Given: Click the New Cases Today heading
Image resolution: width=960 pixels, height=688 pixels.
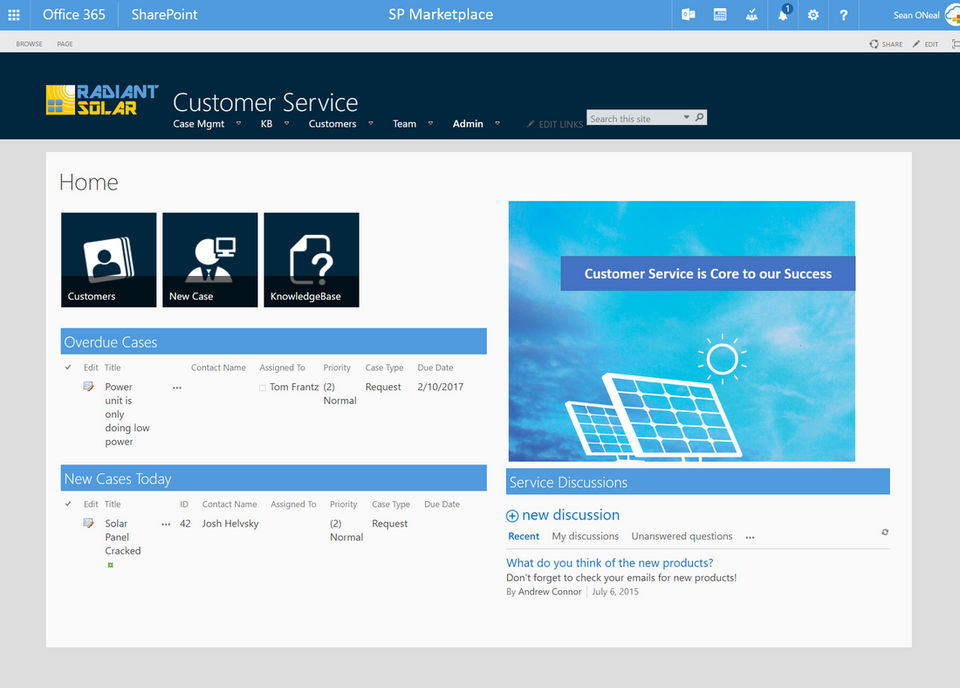Looking at the screenshot, I should click(118, 479).
